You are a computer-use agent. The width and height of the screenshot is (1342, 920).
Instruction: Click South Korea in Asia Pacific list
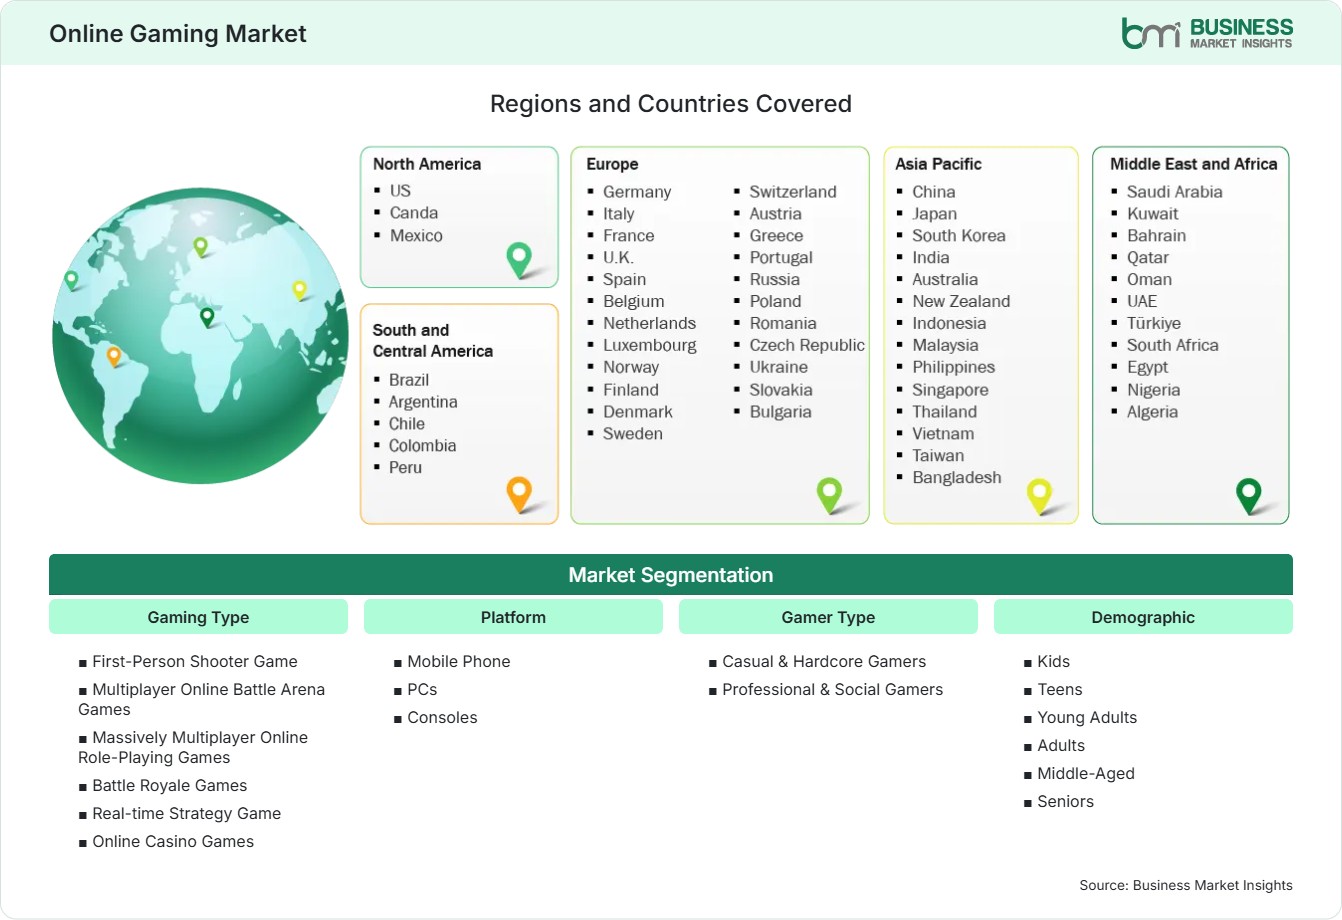click(959, 236)
